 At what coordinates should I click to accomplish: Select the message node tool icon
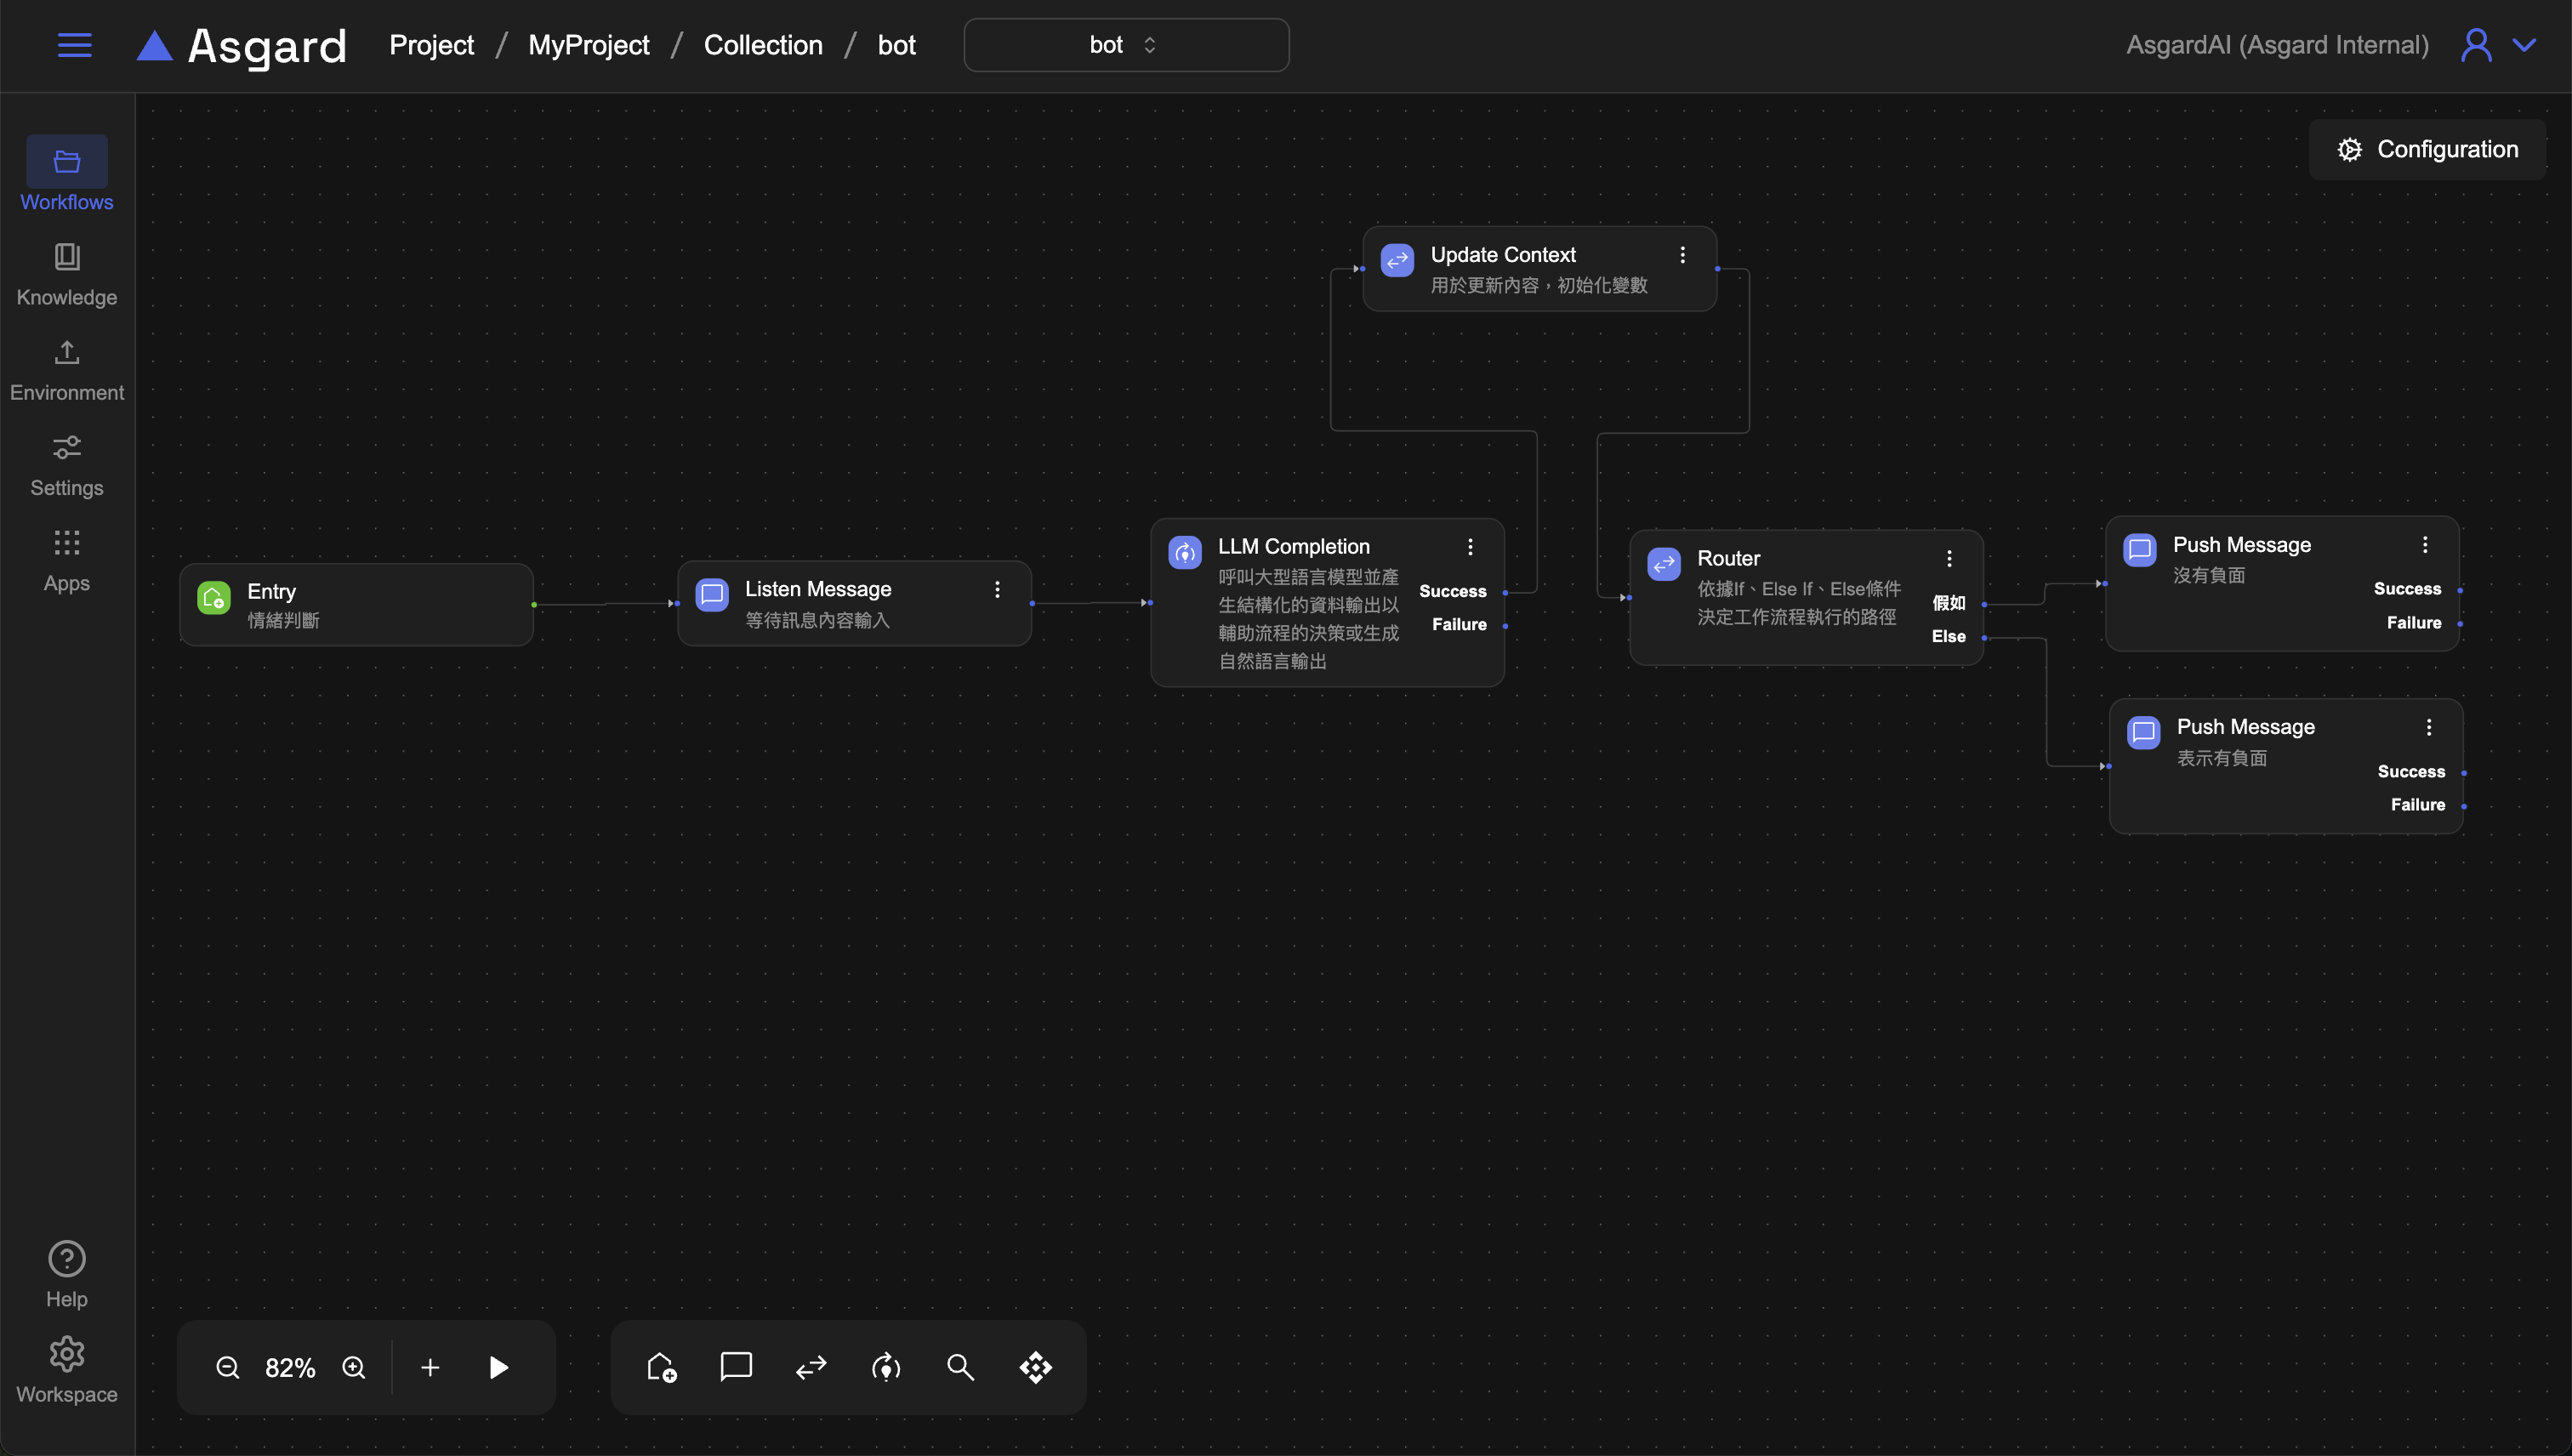tap(736, 1367)
